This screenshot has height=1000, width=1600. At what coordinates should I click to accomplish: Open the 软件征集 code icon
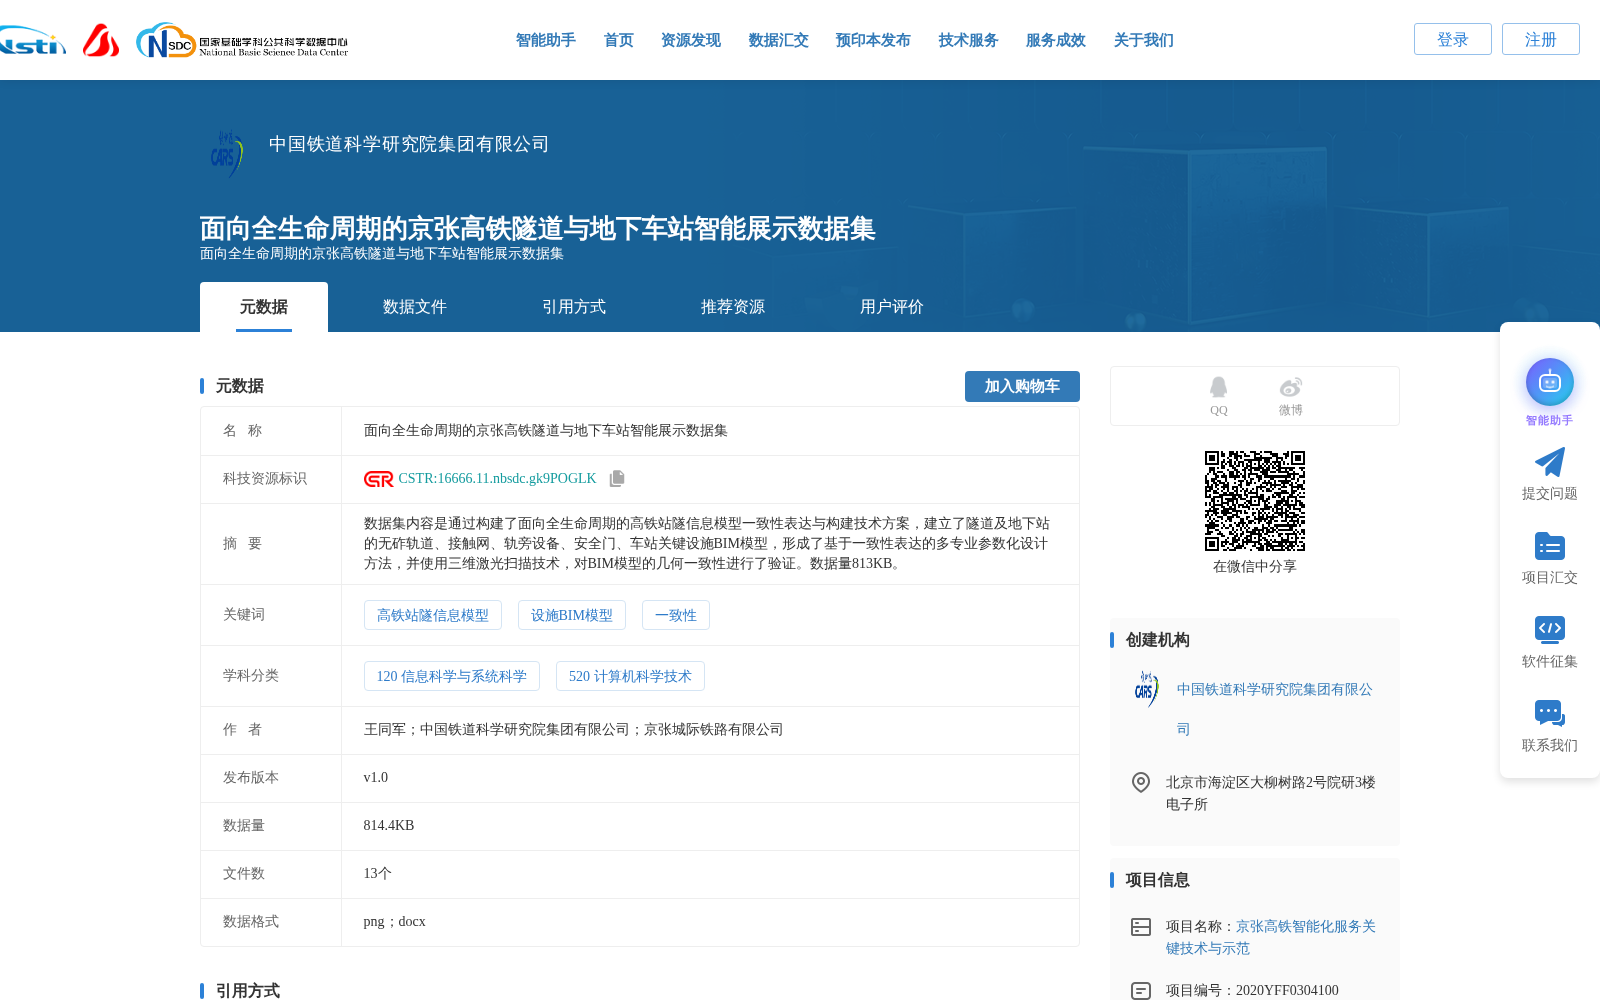tap(1549, 629)
